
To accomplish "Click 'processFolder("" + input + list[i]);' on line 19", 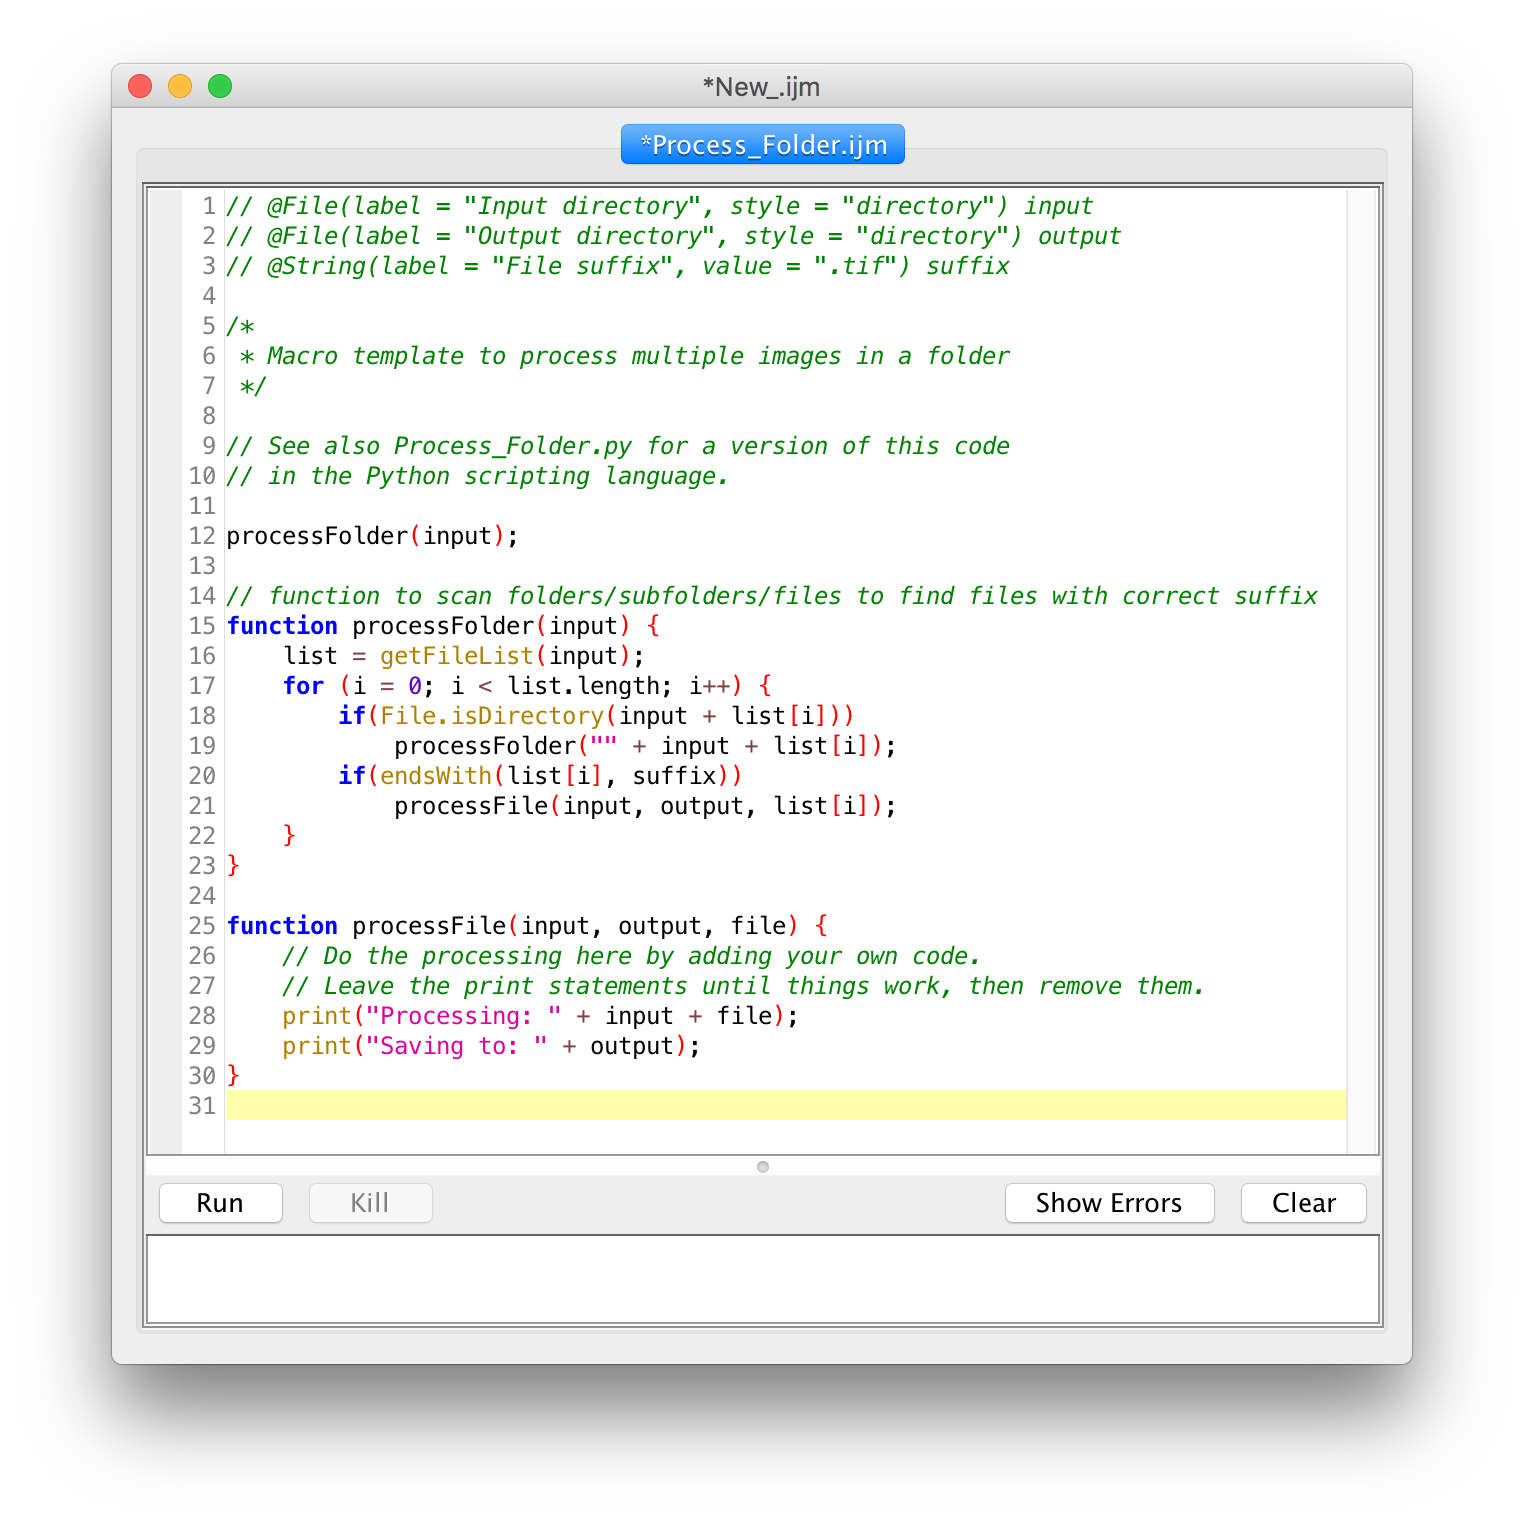I will [x=645, y=746].
